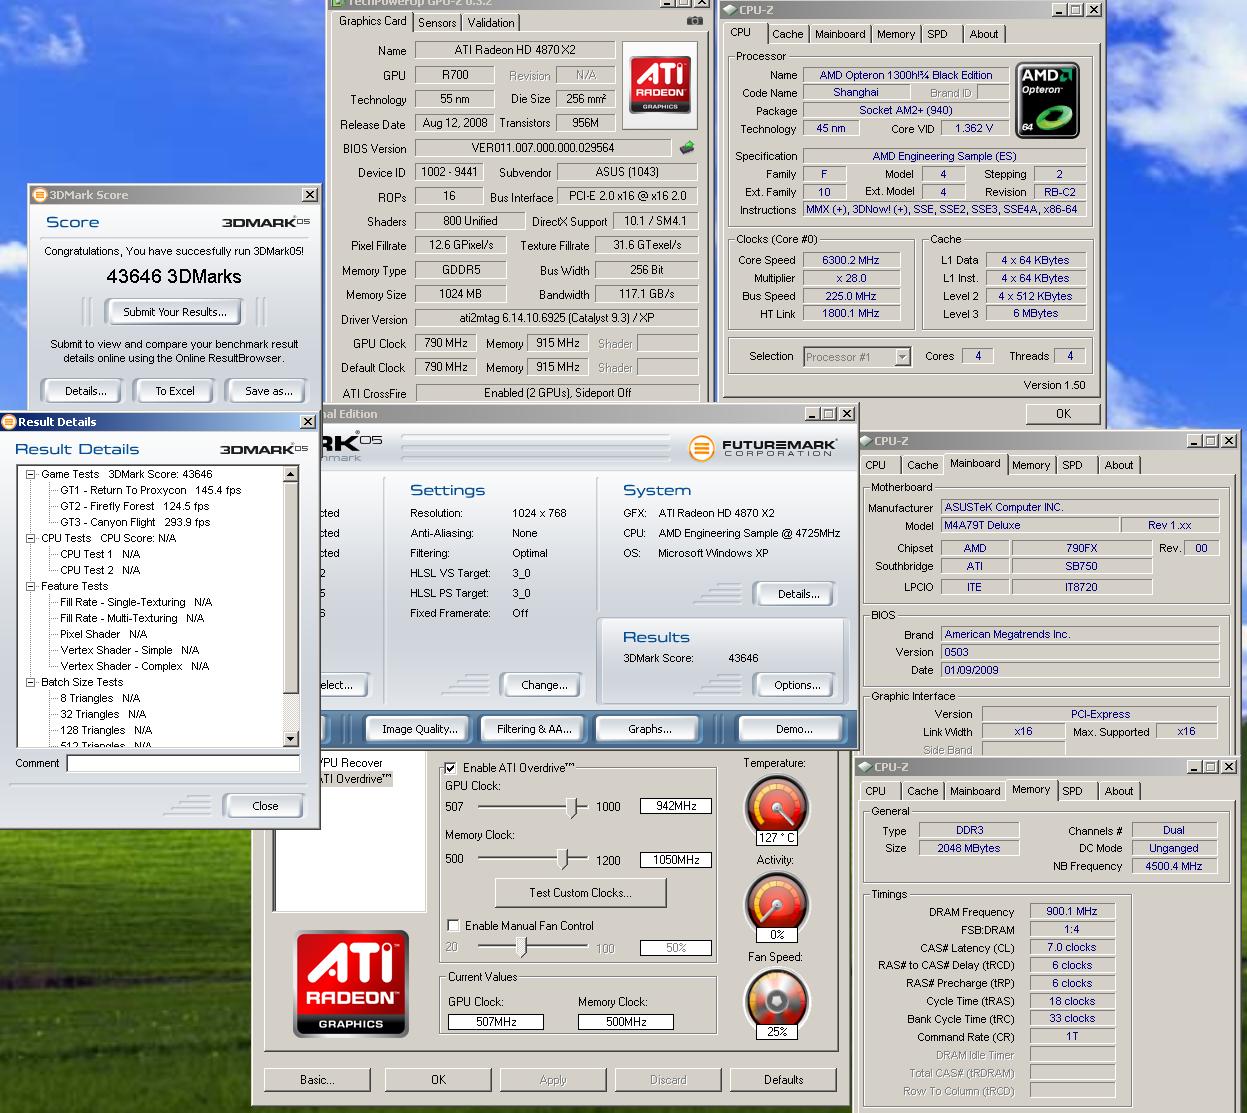Click OK in the top CPU-Z window
This screenshot has width=1247, height=1113.
coord(1063,413)
